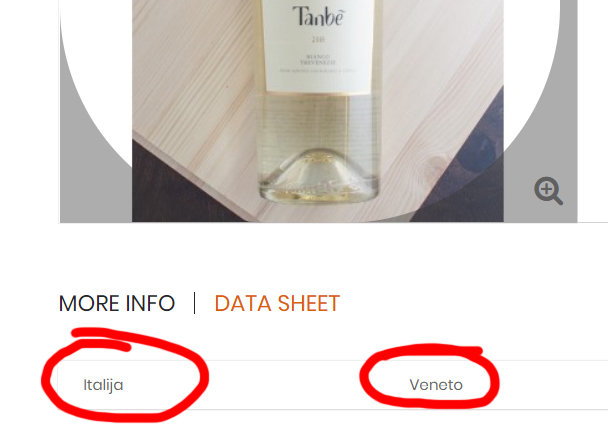Click the vertical divider between the tab titles
This screenshot has height=430, width=608.
195,303
